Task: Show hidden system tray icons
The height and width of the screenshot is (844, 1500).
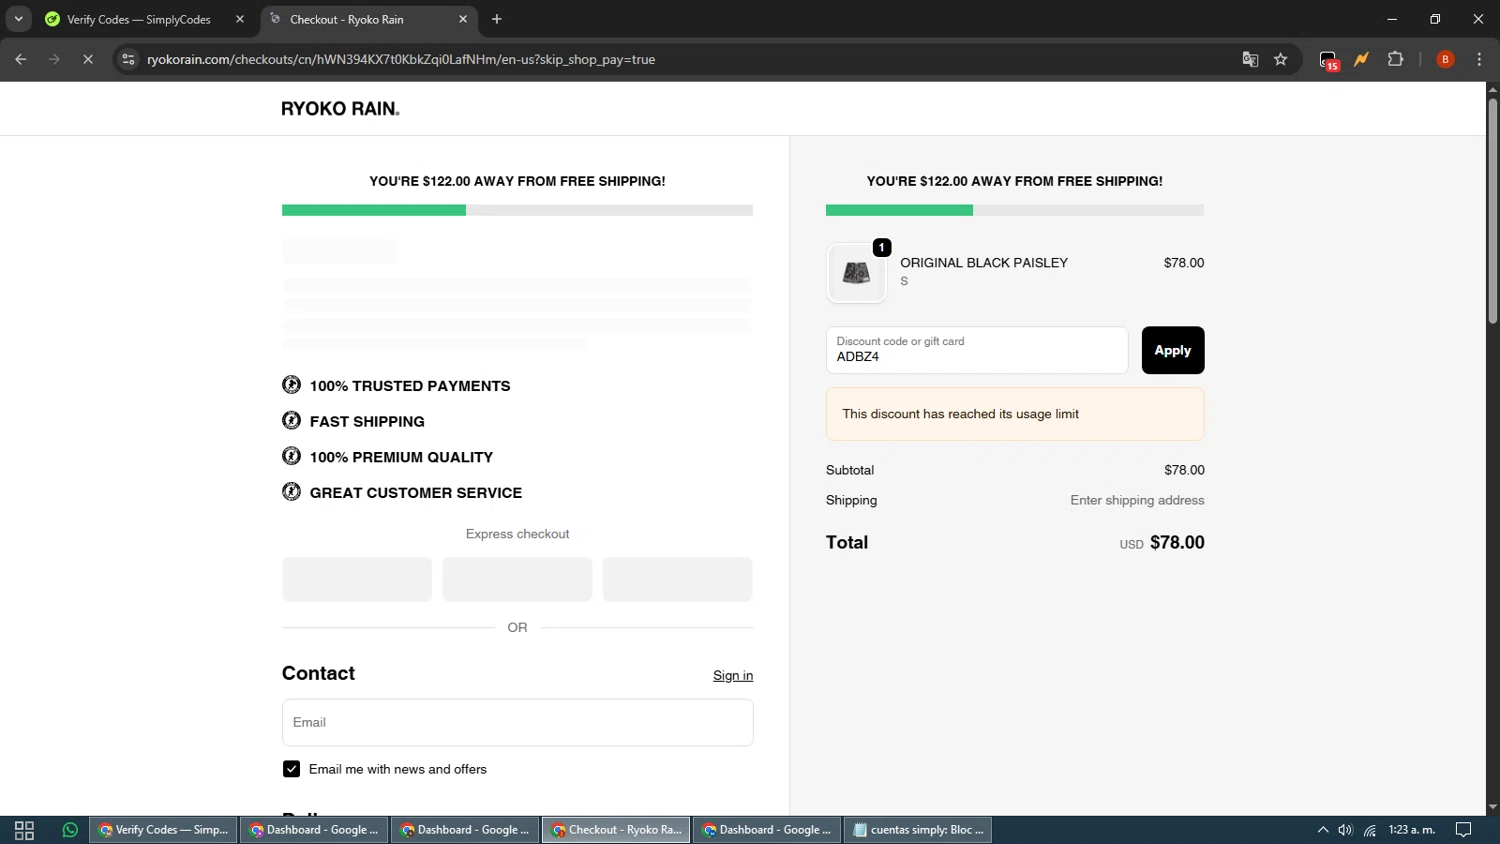Action: (1323, 830)
